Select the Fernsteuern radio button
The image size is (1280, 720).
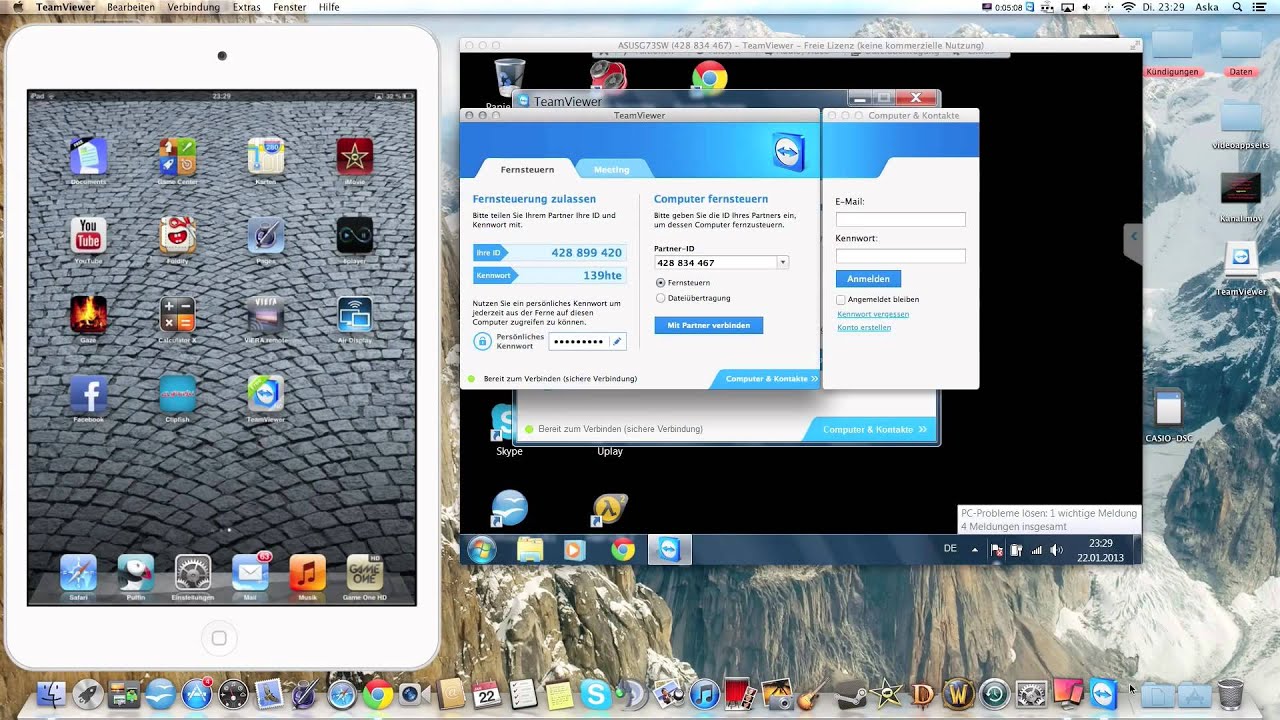[x=660, y=283]
